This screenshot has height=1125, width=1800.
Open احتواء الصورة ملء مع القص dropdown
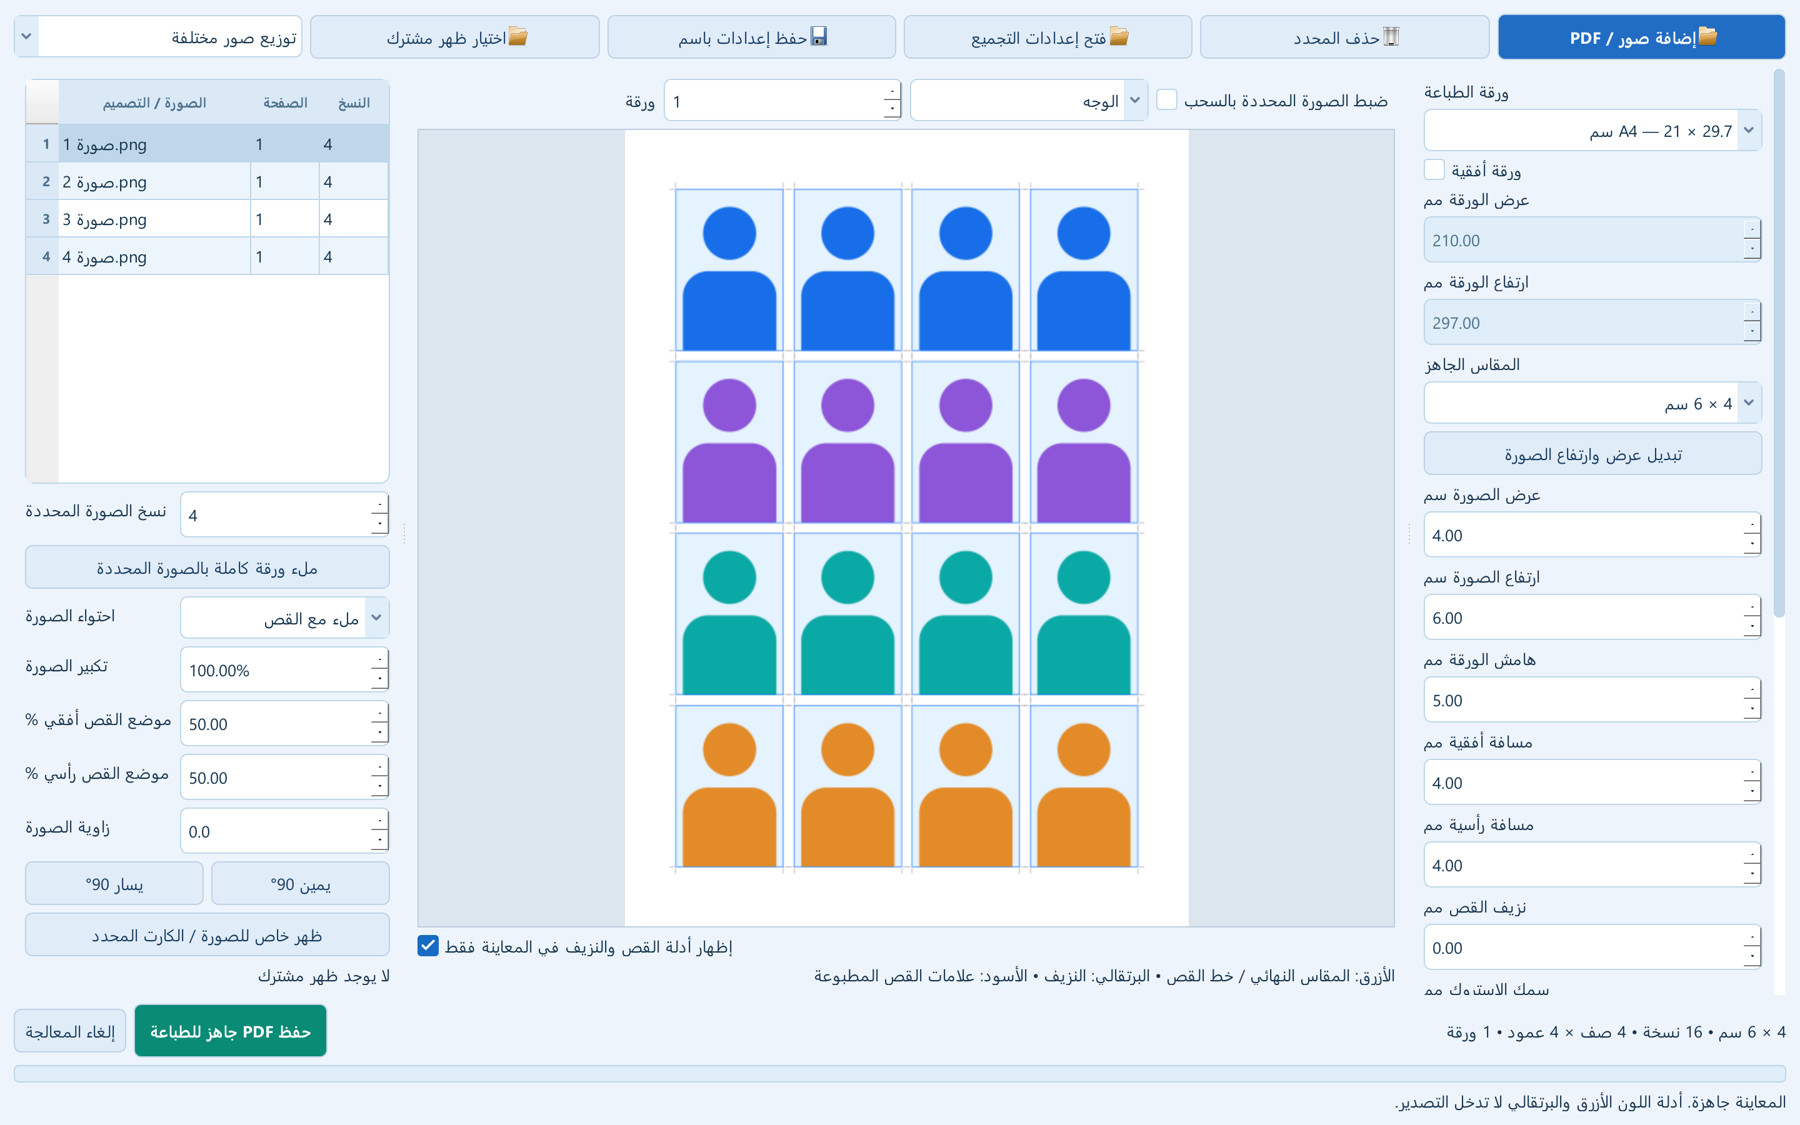[x=284, y=618]
